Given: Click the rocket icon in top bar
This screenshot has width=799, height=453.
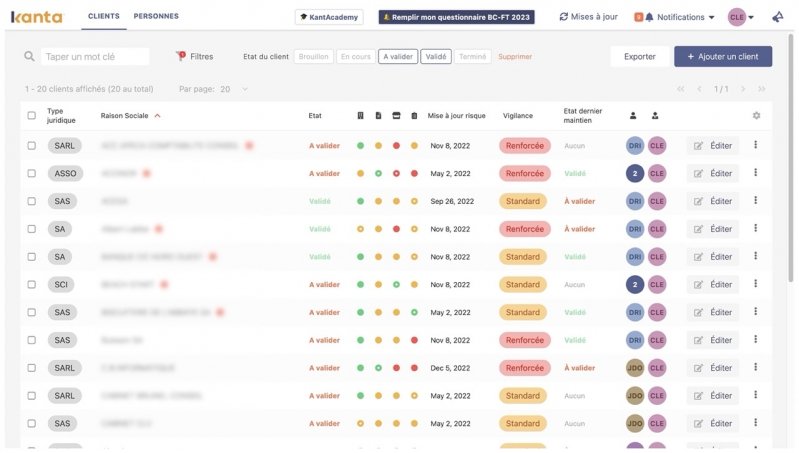Looking at the screenshot, I should (x=777, y=17).
